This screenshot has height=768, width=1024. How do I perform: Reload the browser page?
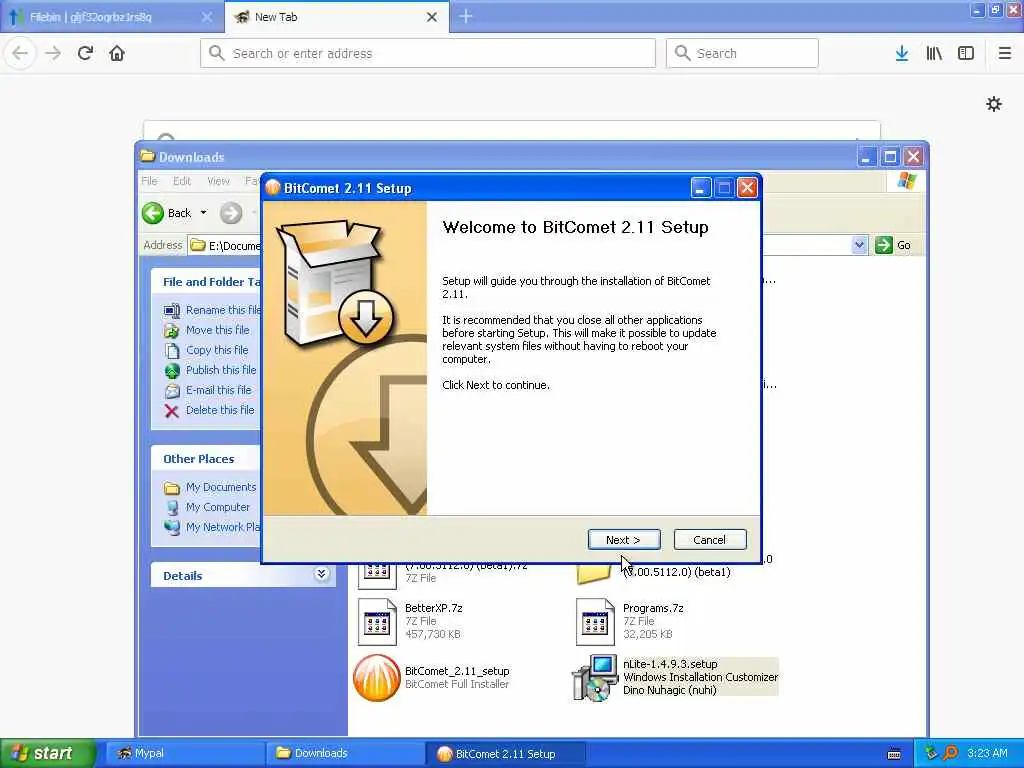point(85,53)
